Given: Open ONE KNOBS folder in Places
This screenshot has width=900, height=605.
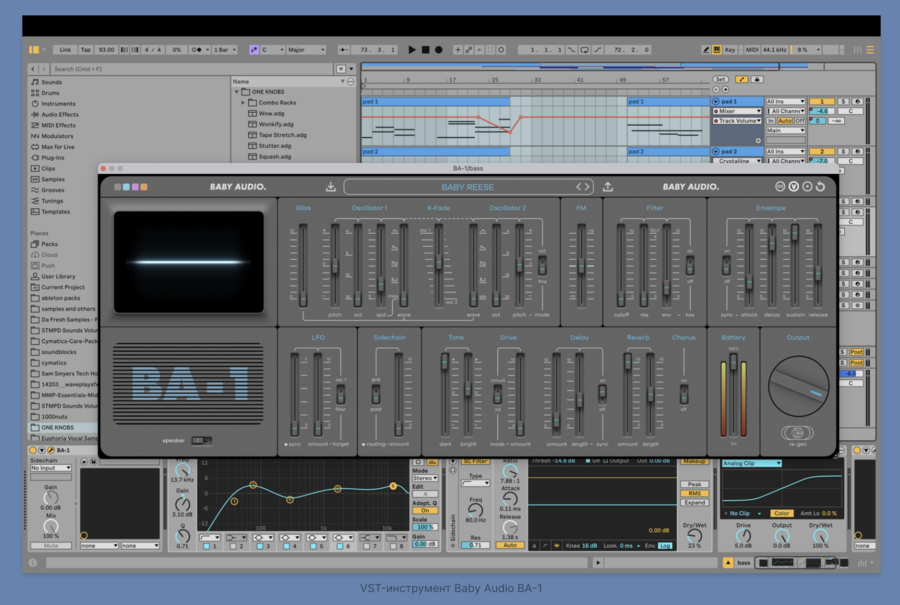Looking at the screenshot, I should [x=60, y=427].
